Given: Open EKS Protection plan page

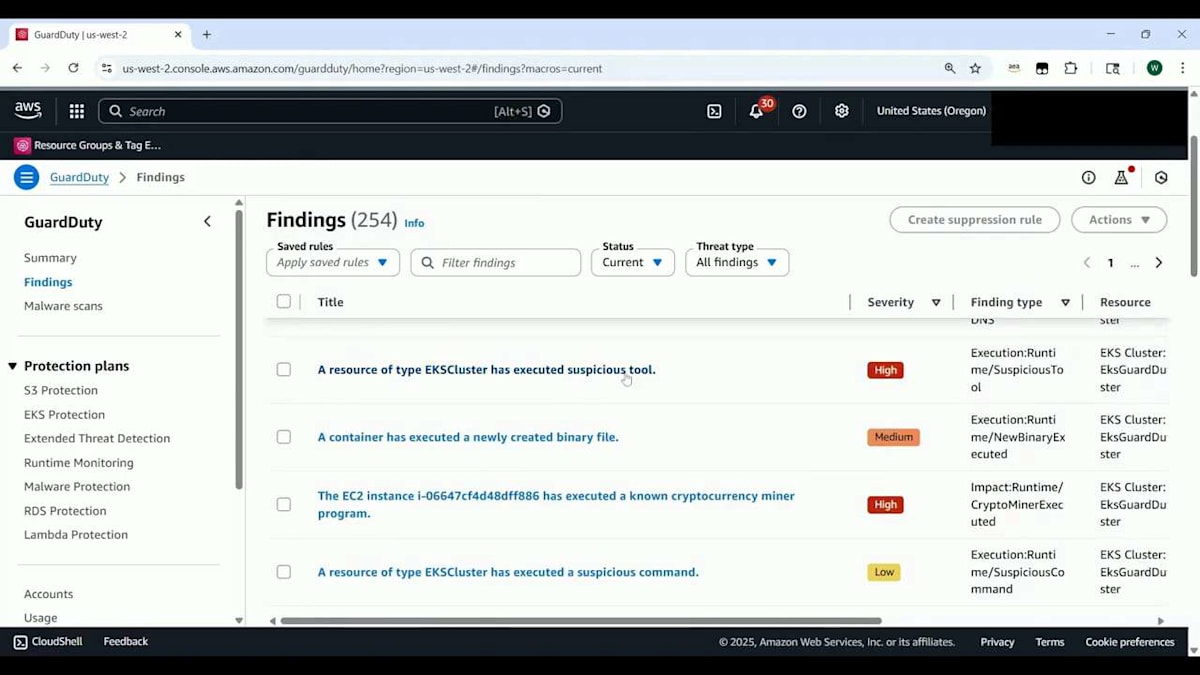Looking at the screenshot, I should pos(64,414).
